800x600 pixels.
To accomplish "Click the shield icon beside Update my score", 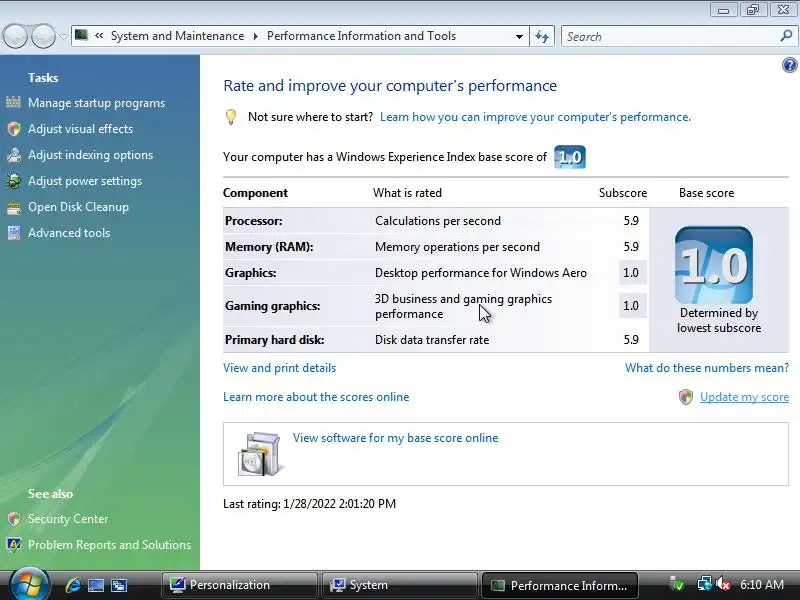I will point(686,397).
